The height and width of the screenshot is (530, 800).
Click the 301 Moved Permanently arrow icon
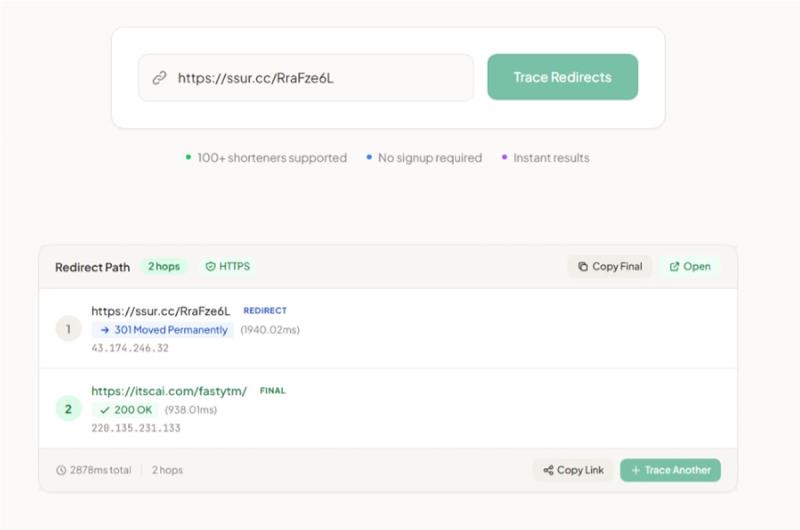[105, 330]
